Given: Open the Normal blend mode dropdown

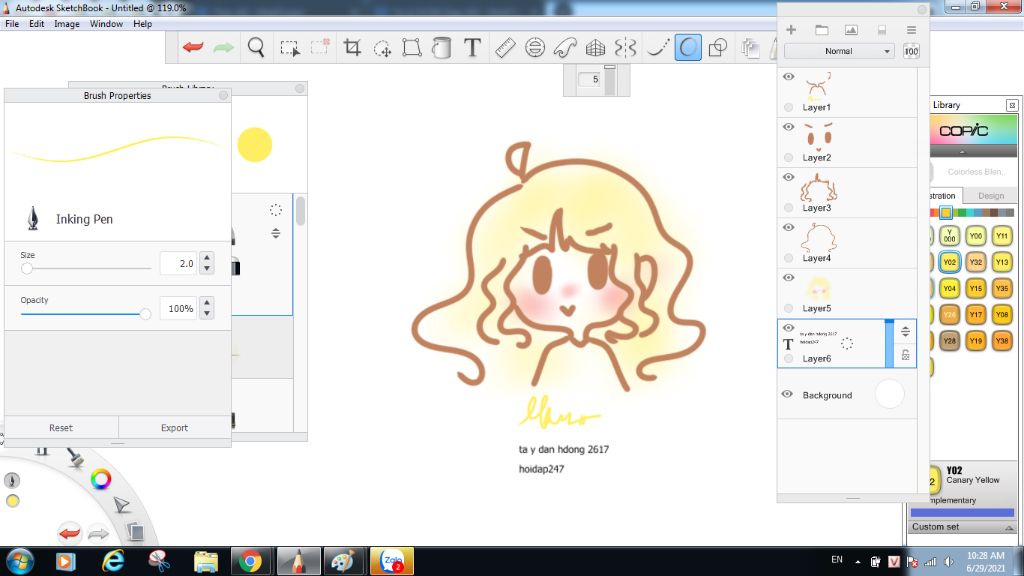Looking at the screenshot, I should pos(839,51).
